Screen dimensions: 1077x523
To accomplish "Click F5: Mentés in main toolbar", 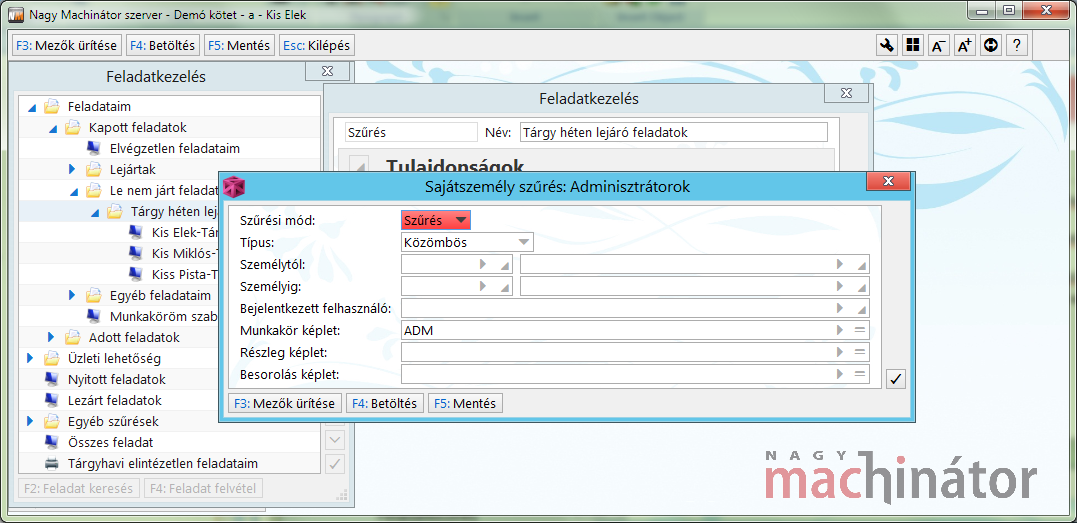I will [240, 46].
